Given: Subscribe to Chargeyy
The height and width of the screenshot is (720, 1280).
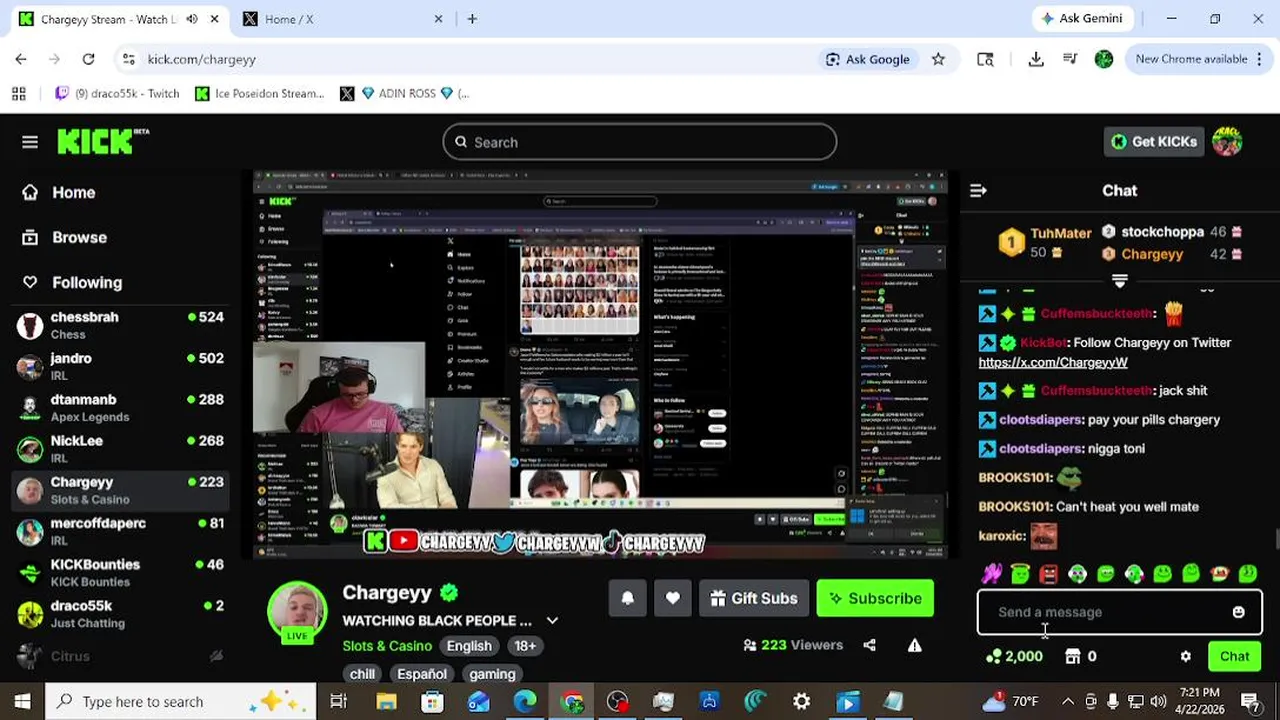Looking at the screenshot, I should [875, 598].
